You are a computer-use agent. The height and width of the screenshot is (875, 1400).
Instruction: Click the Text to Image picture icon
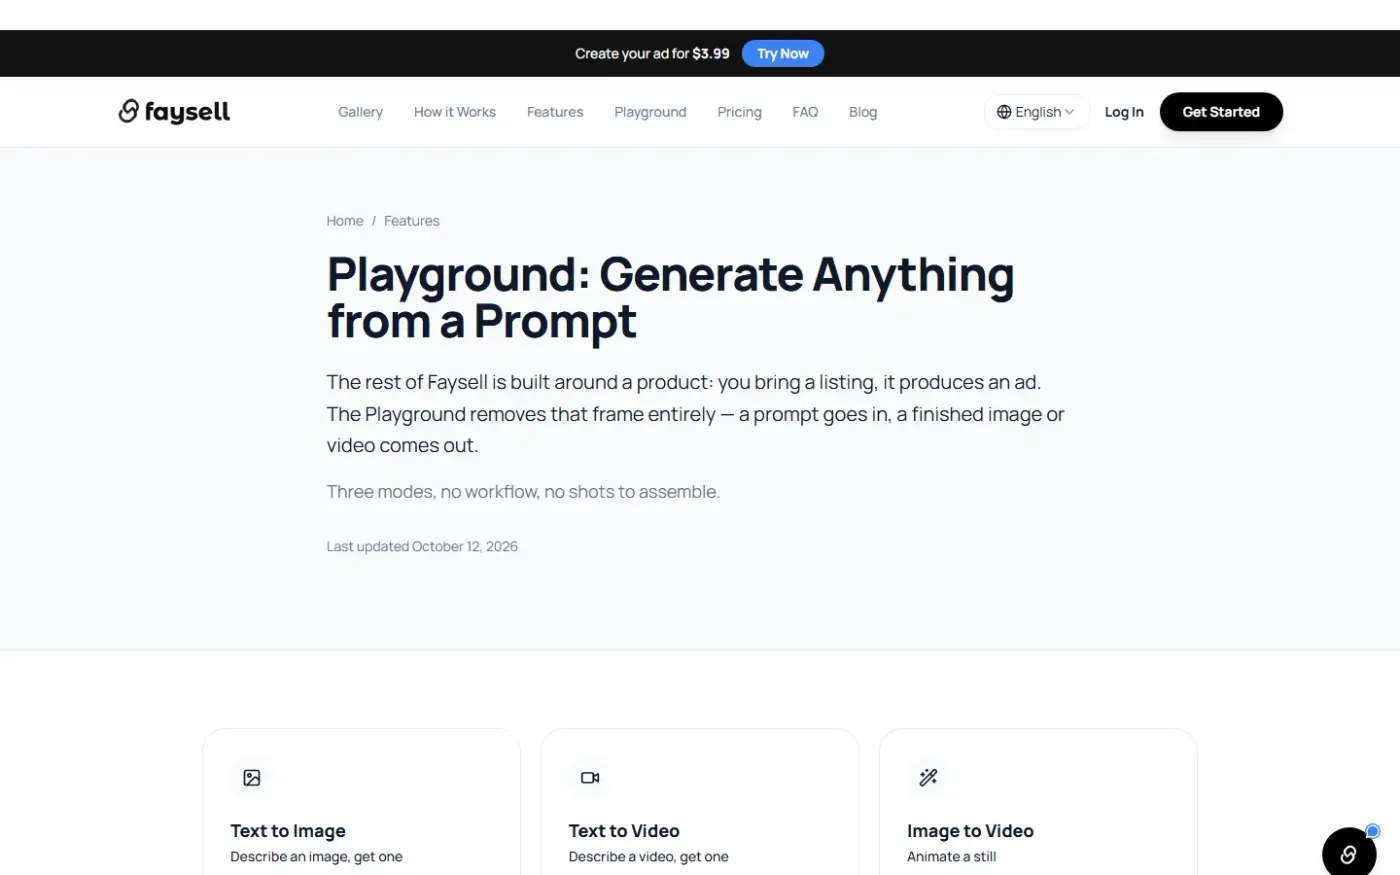(252, 777)
